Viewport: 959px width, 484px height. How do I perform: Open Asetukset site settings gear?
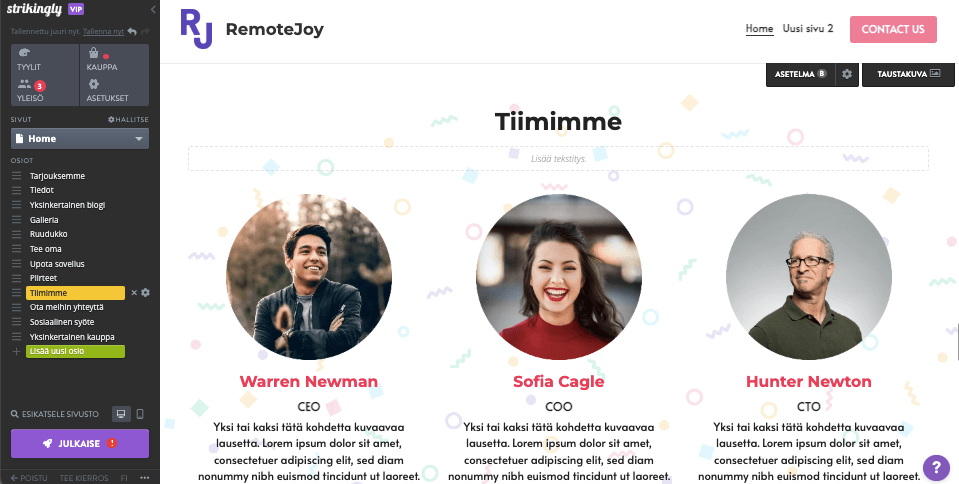[114, 91]
